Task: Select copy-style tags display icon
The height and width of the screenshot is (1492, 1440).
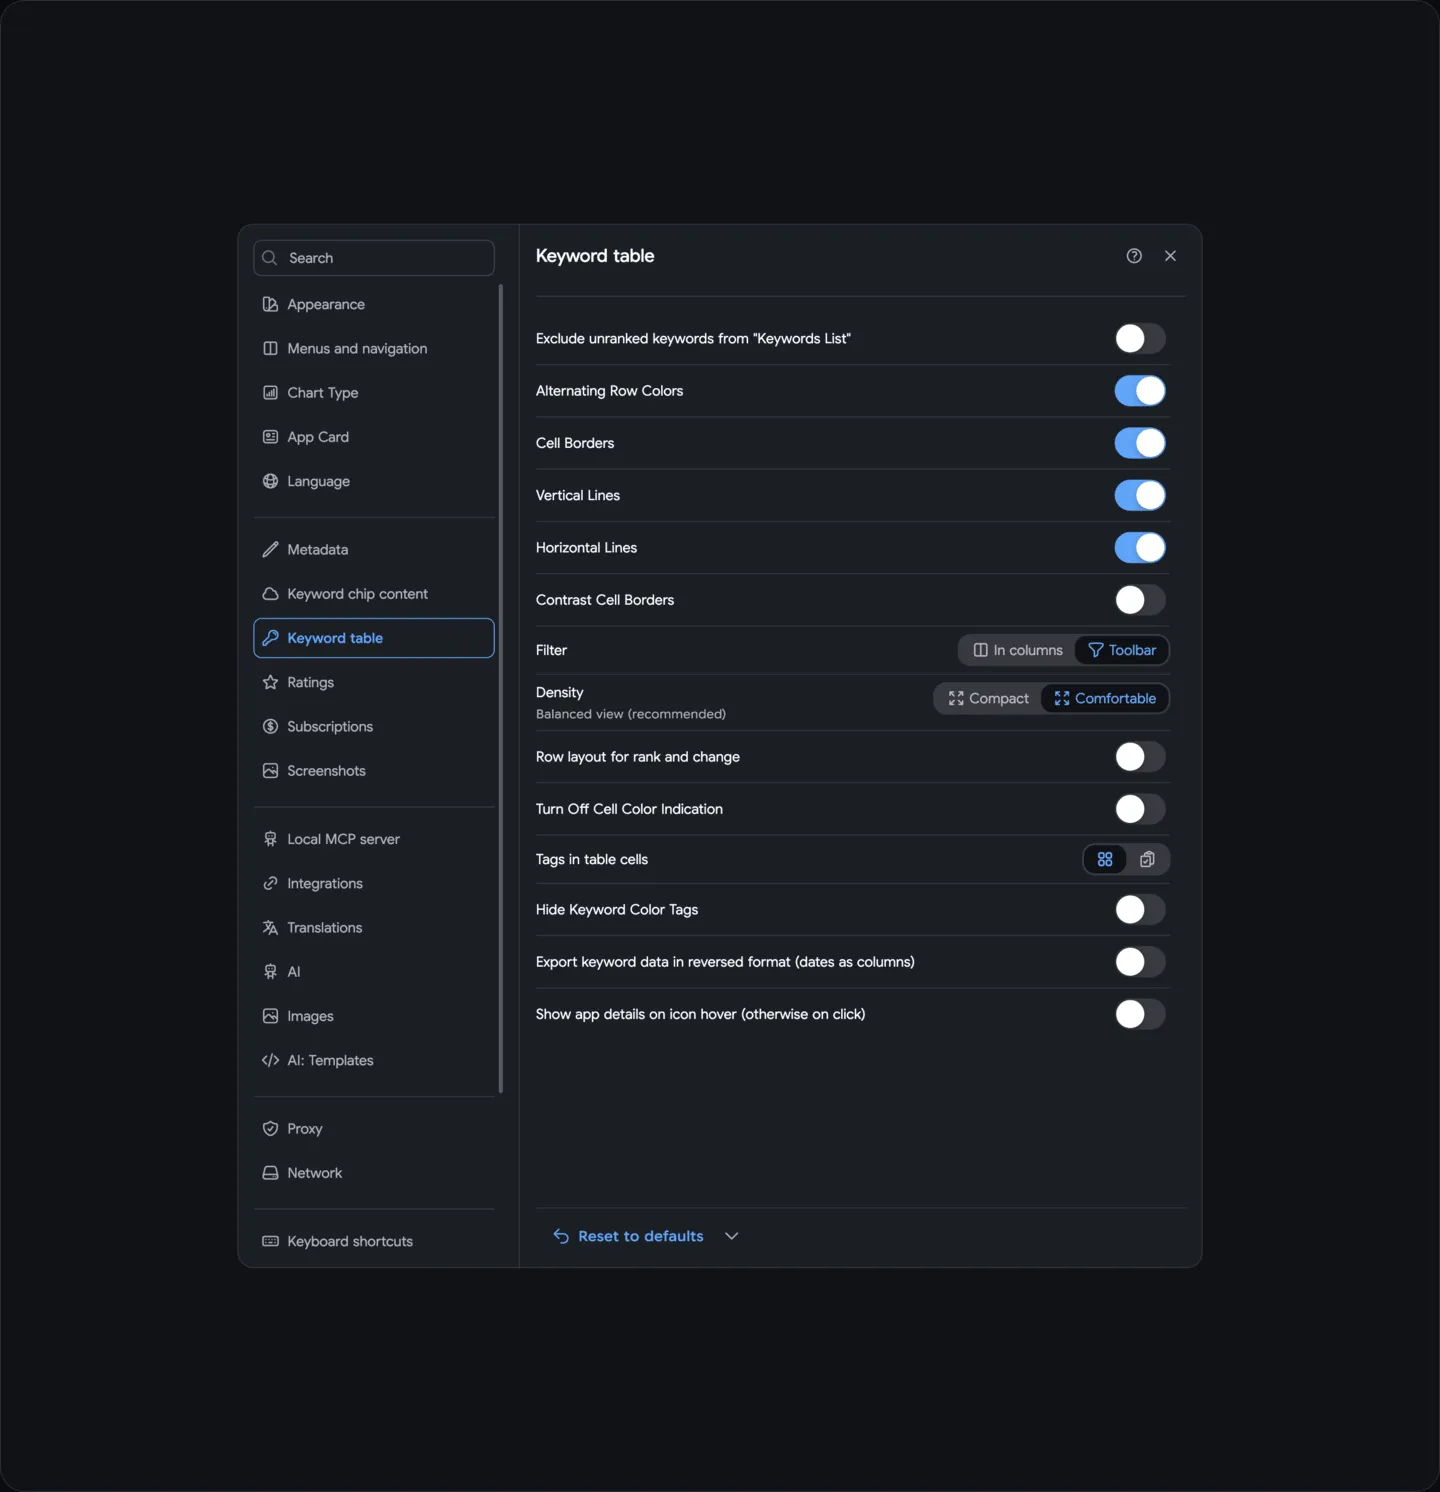Action: click(x=1147, y=859)
